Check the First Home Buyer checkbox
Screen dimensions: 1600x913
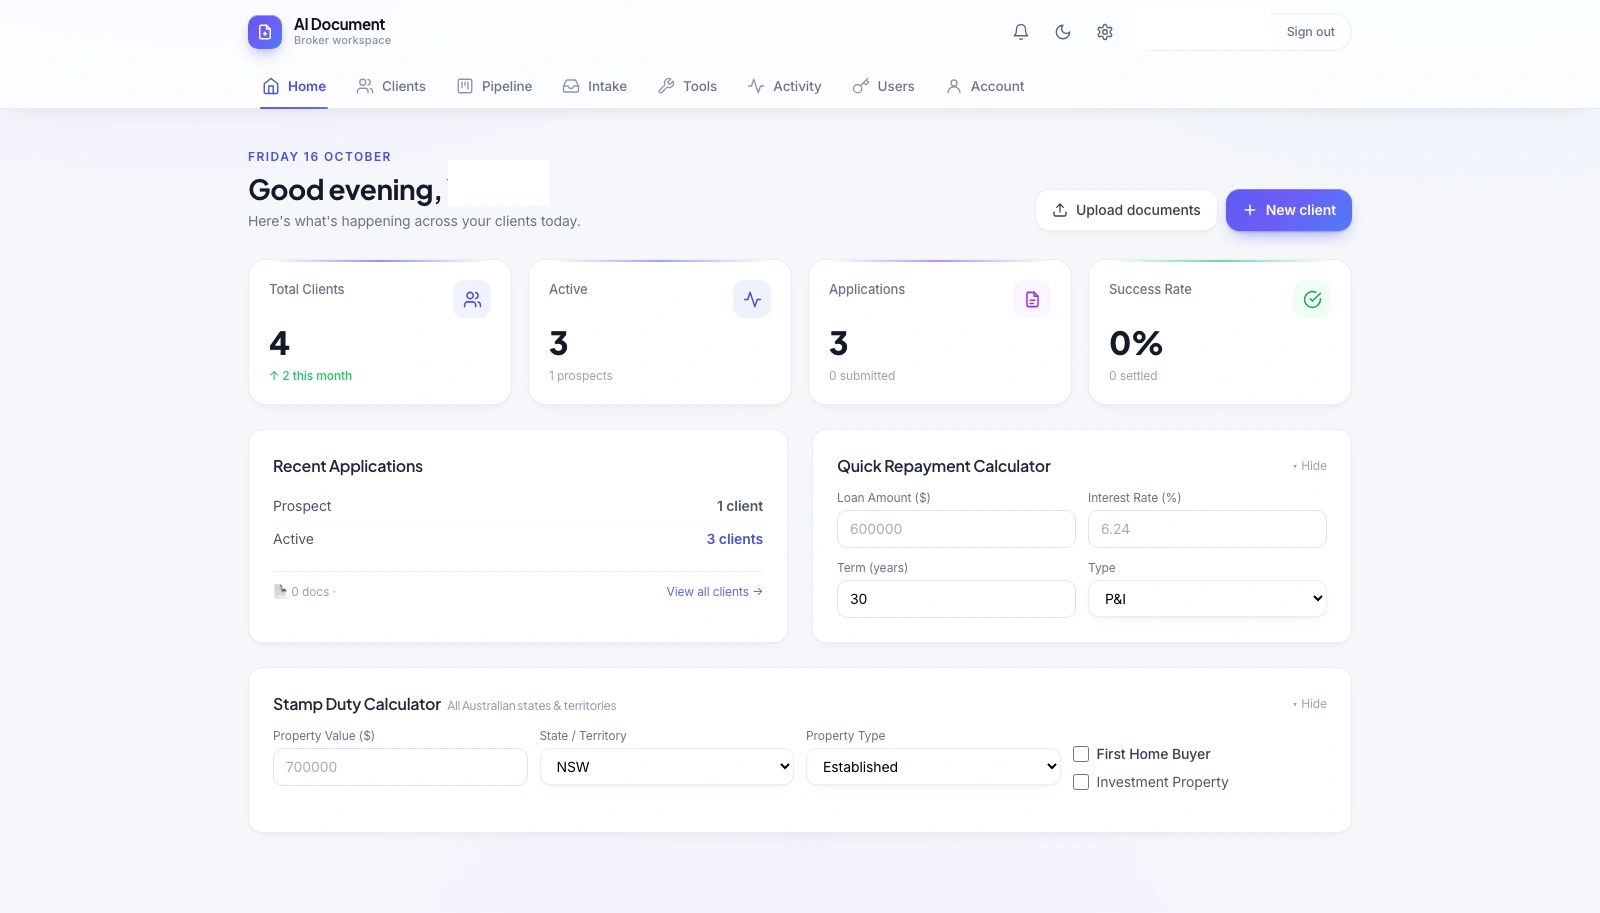click(x=1081, y=754)
